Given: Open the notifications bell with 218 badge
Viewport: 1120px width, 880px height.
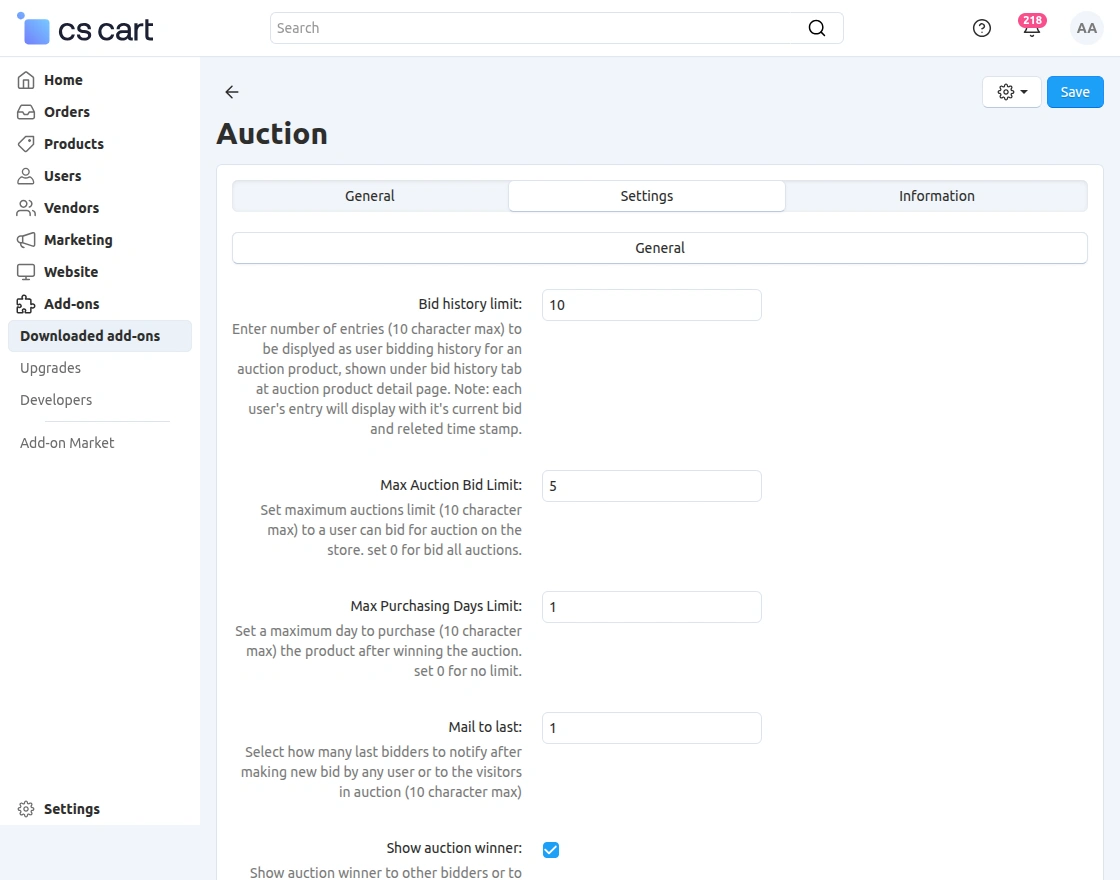Looking at the screenshot, I should click(x=1031, y=28).
